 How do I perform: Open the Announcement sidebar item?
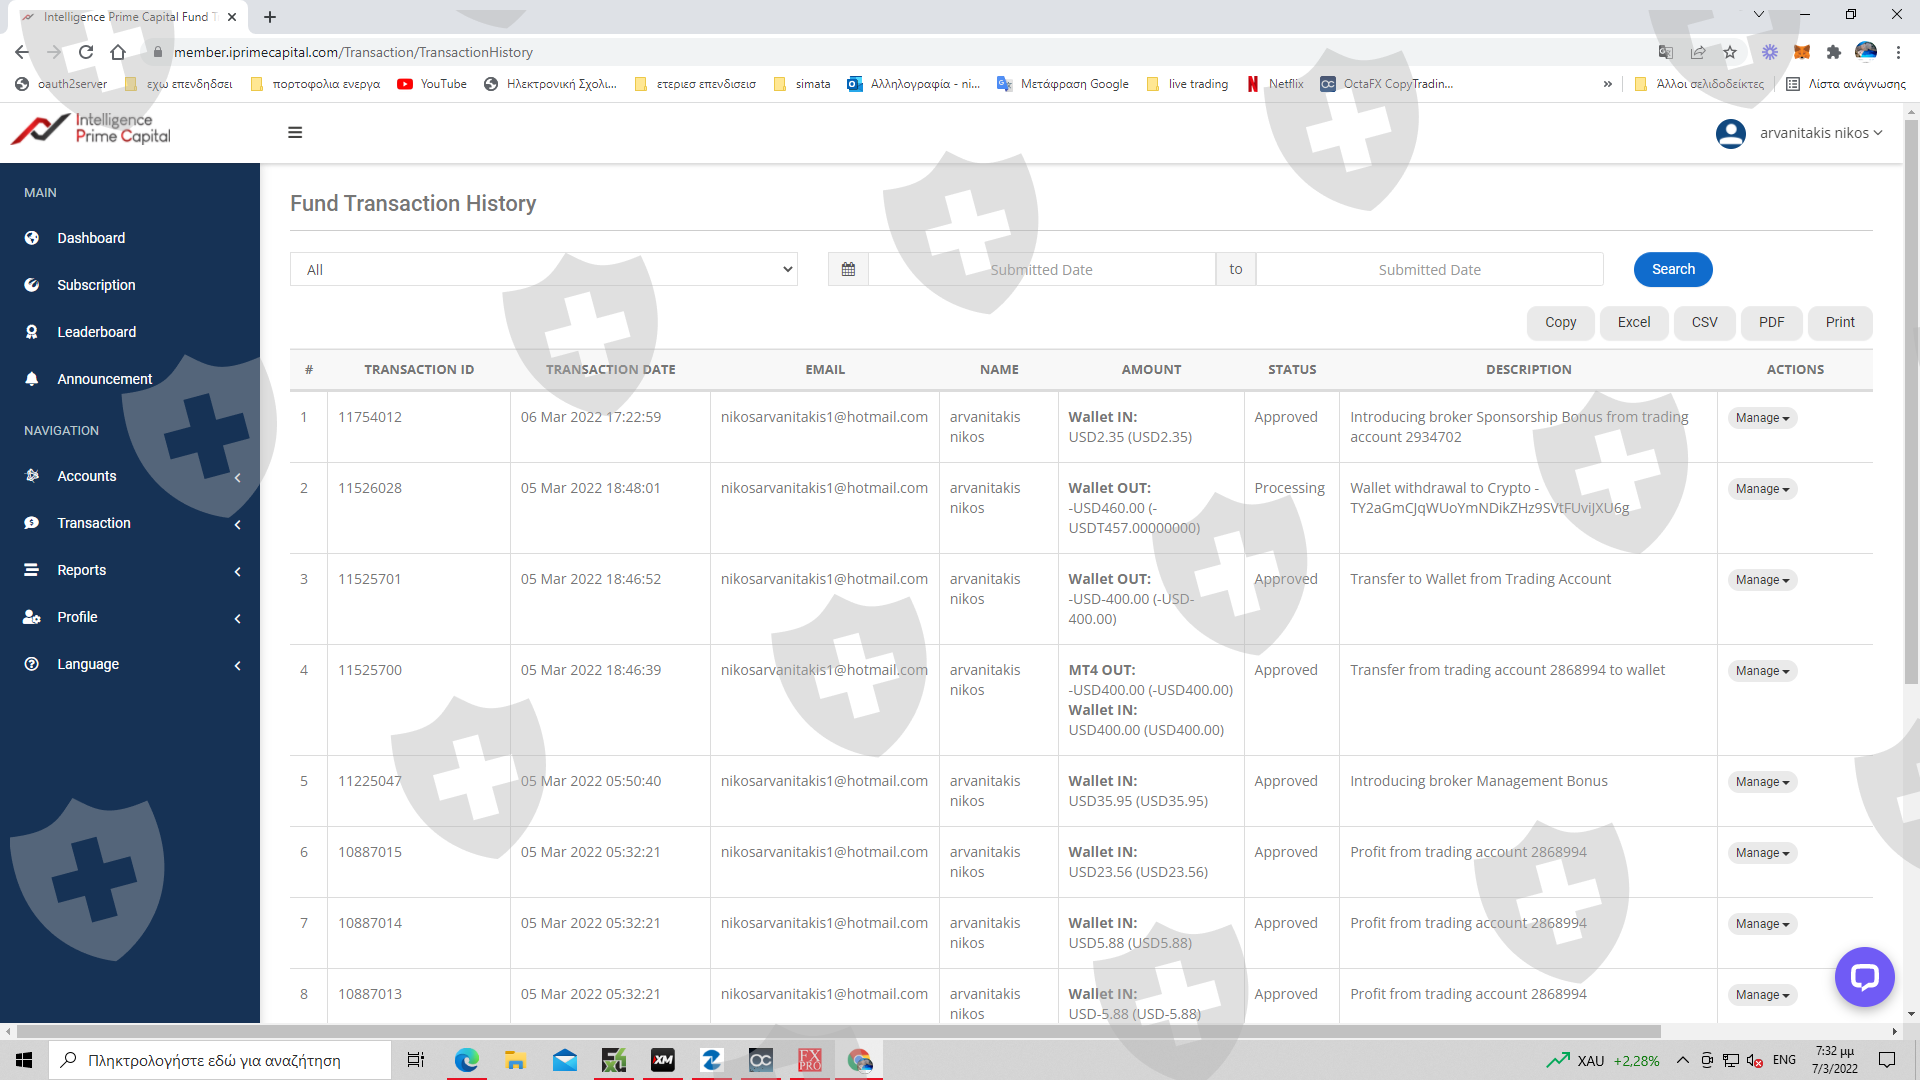(104, 379)
